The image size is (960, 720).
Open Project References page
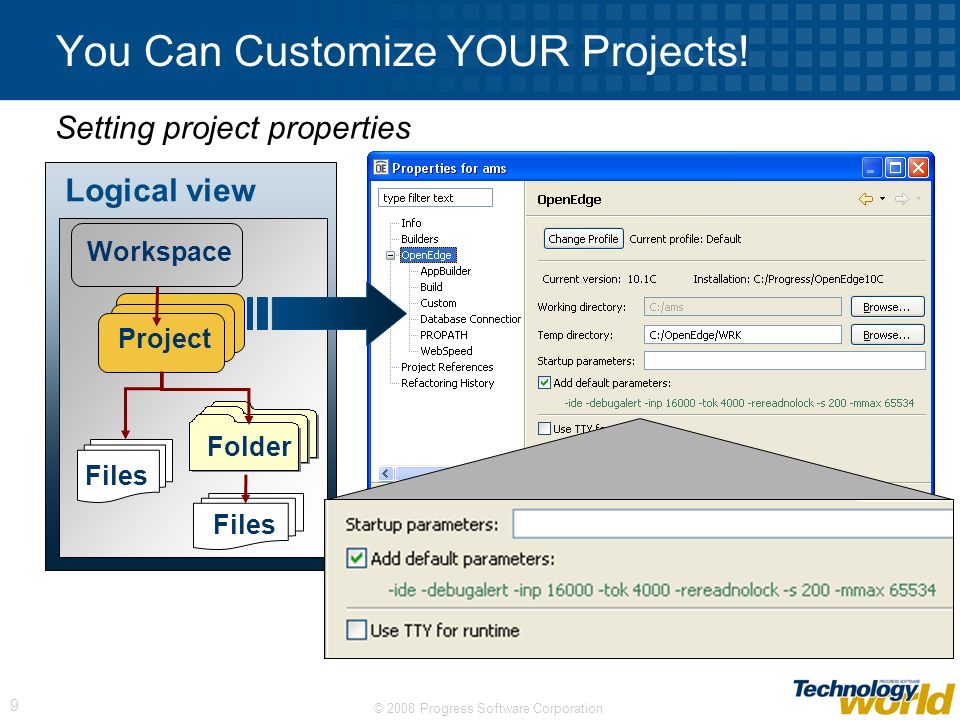coord(447,367)
